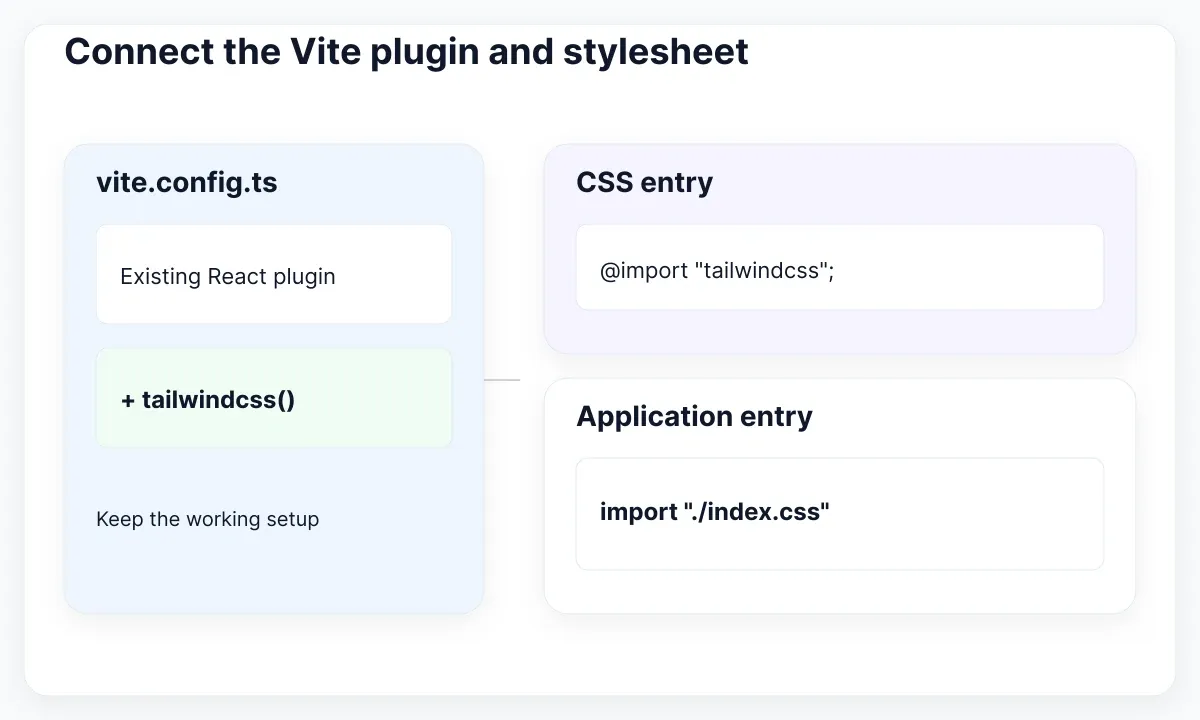Screen dimensions: 1200x720
Task: Click the "Existing React plugin" box
Action: point(274,274)
